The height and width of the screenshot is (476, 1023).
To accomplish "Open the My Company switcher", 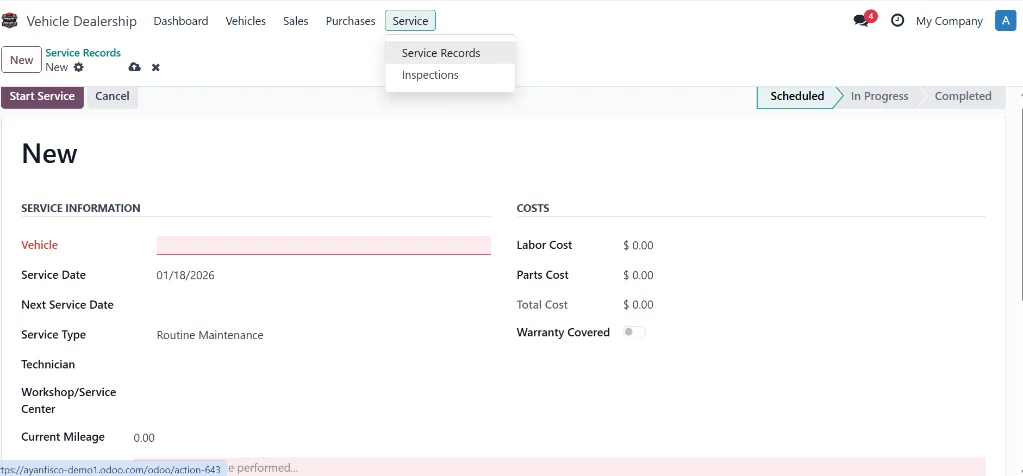I will (949, 21).
